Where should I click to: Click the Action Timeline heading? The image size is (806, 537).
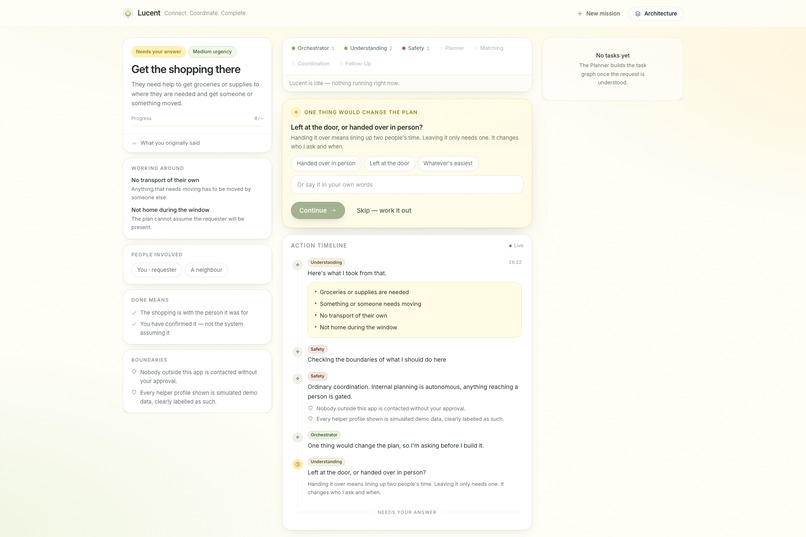coord(319,246)
